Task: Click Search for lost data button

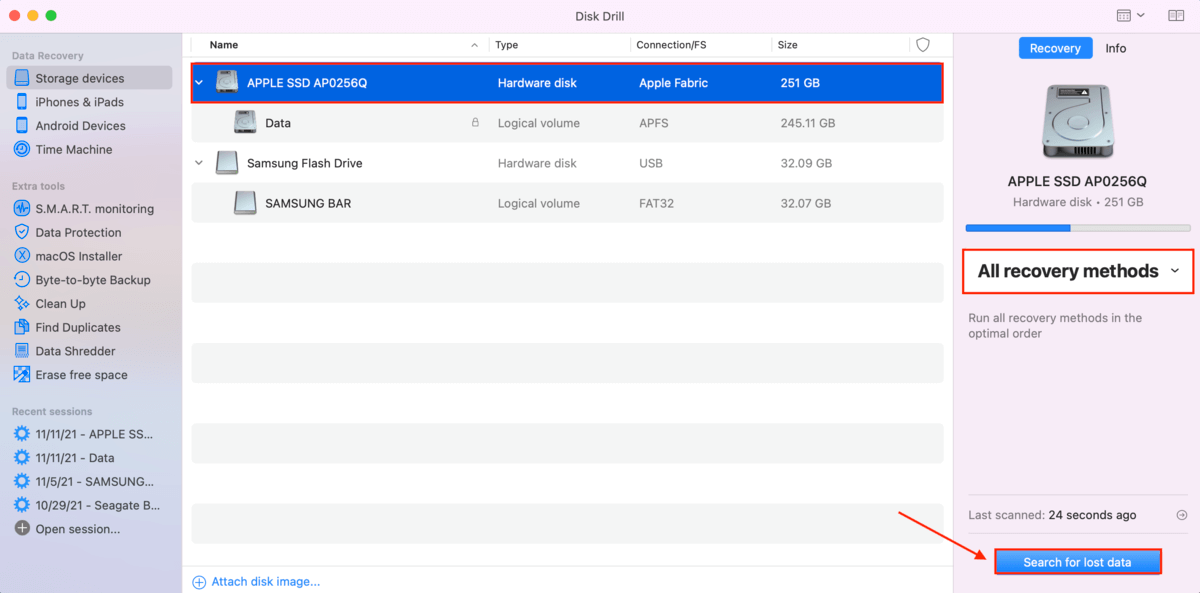Action: (1078, 562)
